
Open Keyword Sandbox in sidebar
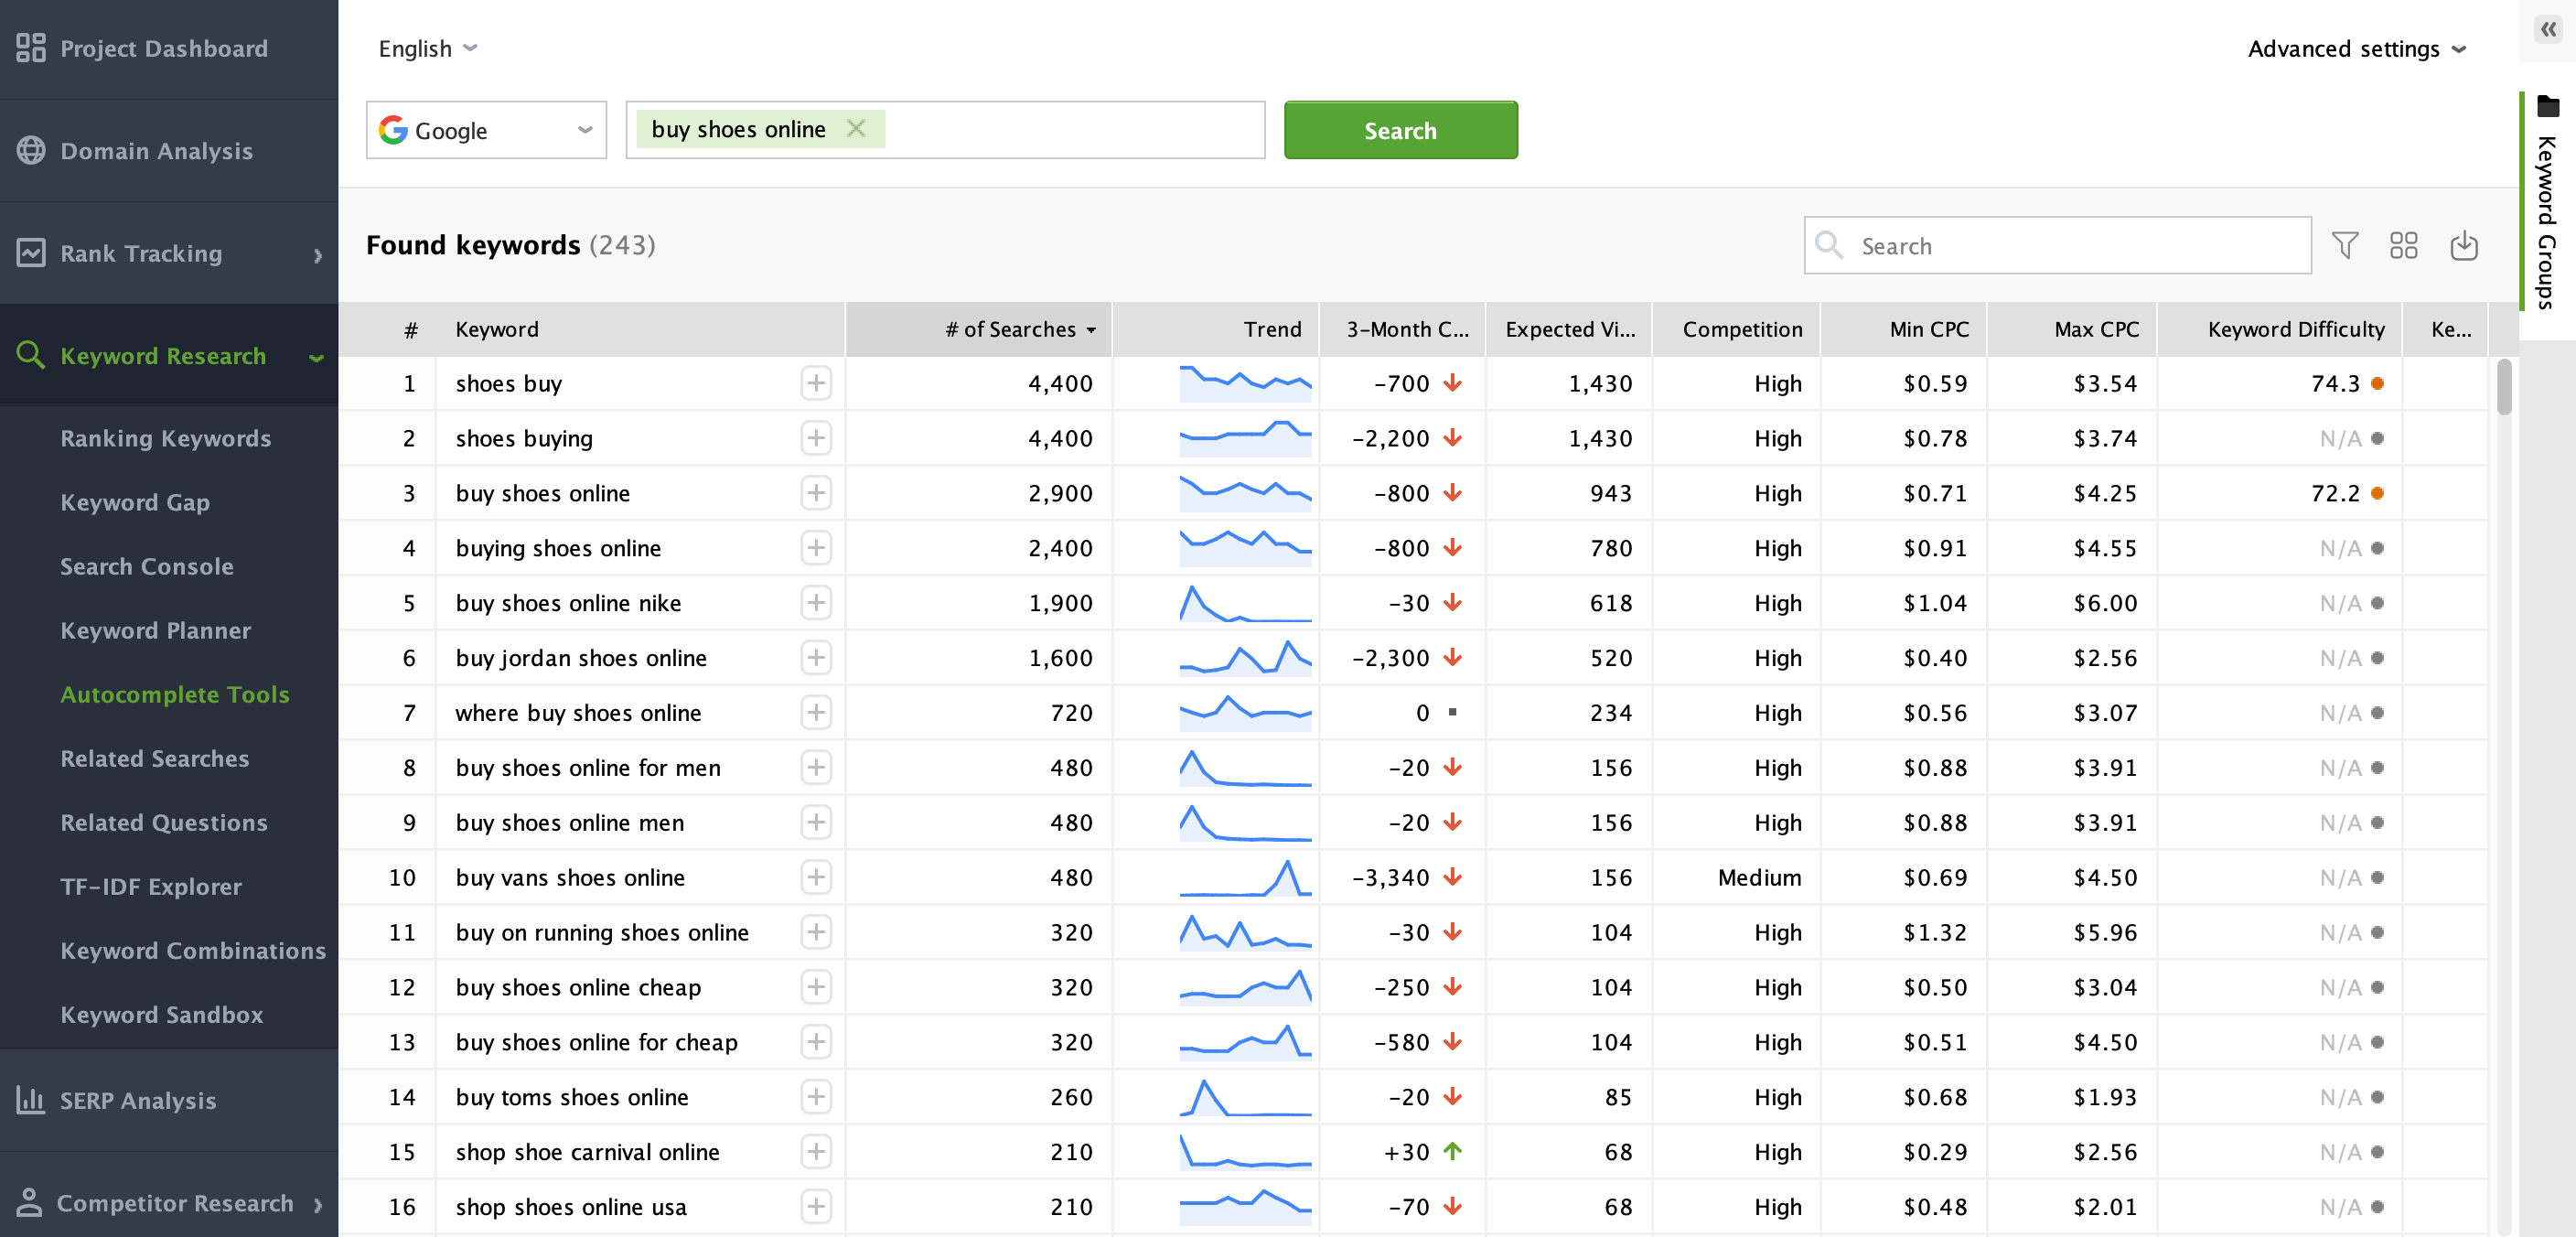click(162, 1014)
